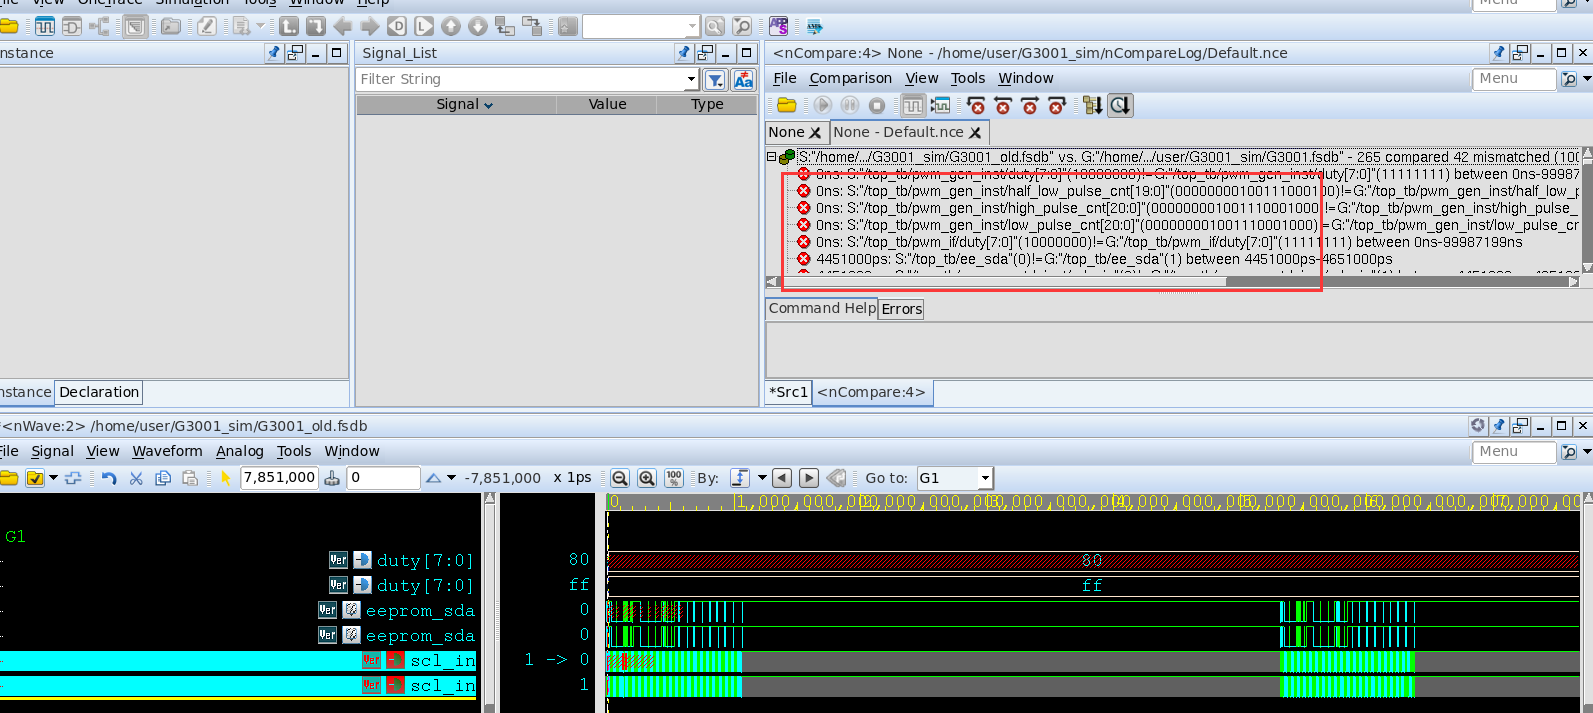The width and height of the screenshot is (1593, 713).
Task: Select the high_pulse_cnt[20:0] mismatch row
Action: [x=1189, y=208]
